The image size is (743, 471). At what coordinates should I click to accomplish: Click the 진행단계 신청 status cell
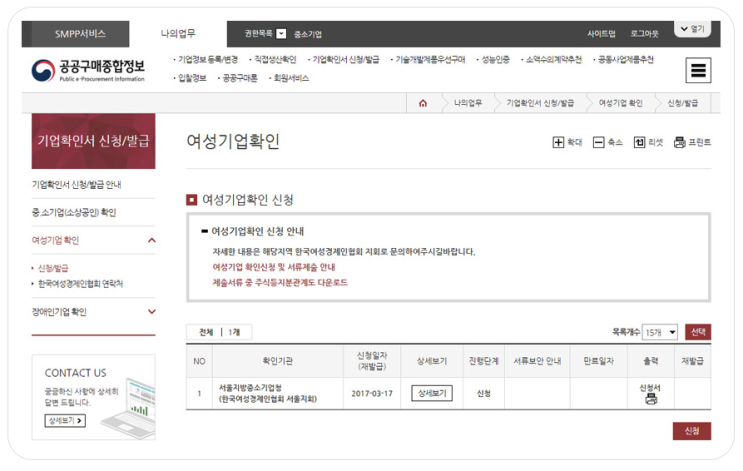[x=483, y=394]
